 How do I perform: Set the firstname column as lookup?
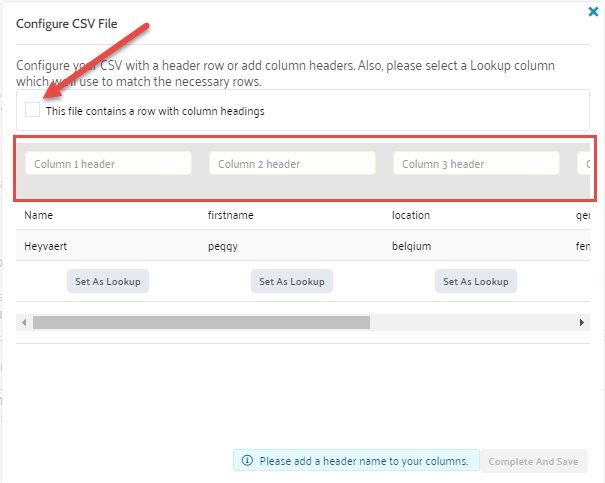292,281
